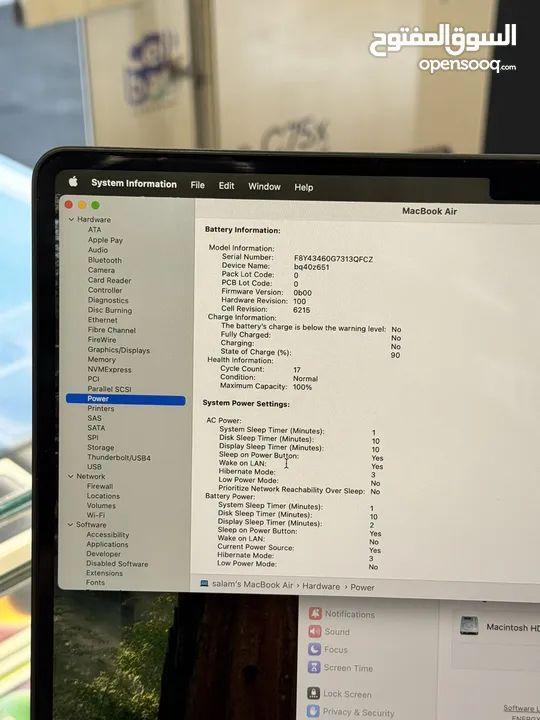
Task: Select SPI in the sidebar
Action: pyautogui.click(x=93, y=437)
